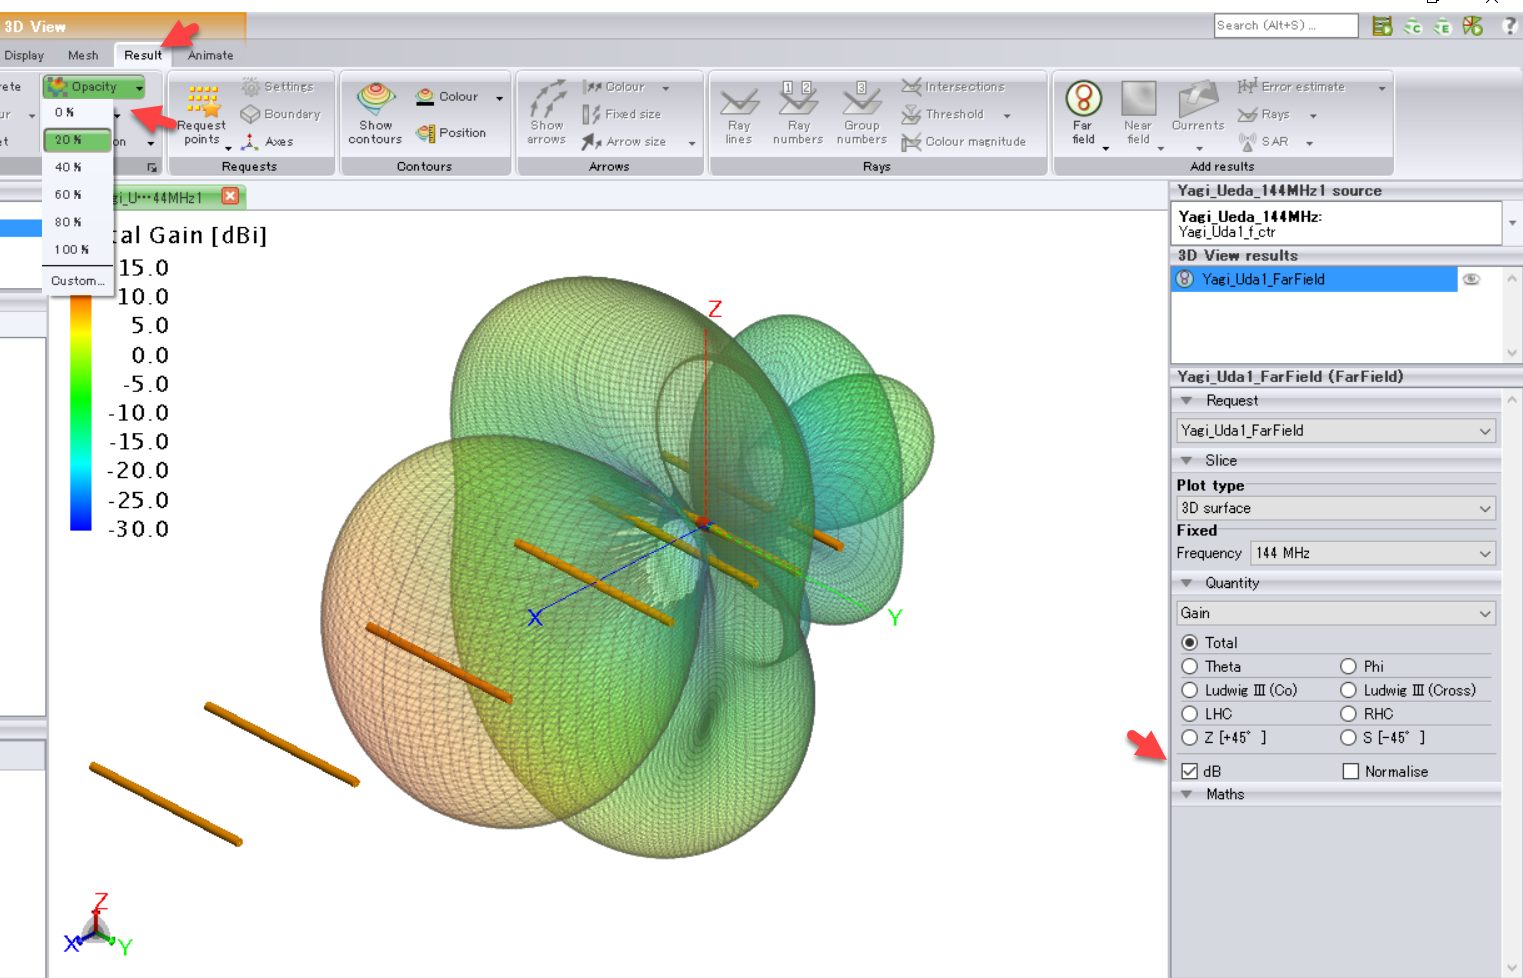The height and width of the screenshot is (978, 1523).
Task: Select Yagi_Uda1_FarField in 3D View results
Action: coord(1314,279)
